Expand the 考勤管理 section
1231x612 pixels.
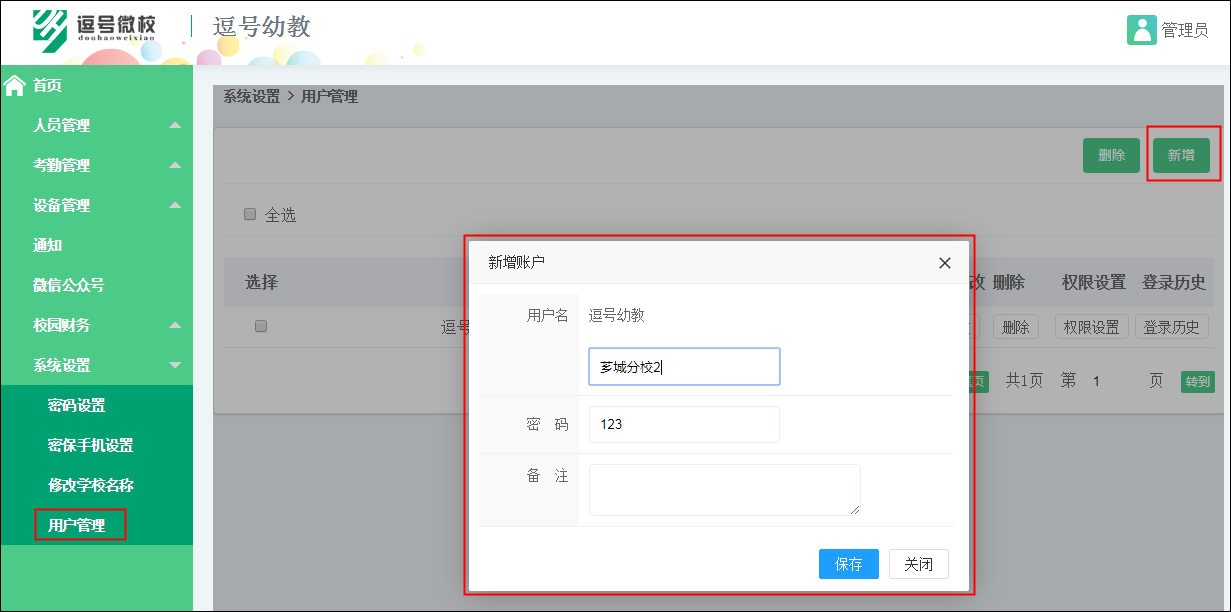click(64, 165)
